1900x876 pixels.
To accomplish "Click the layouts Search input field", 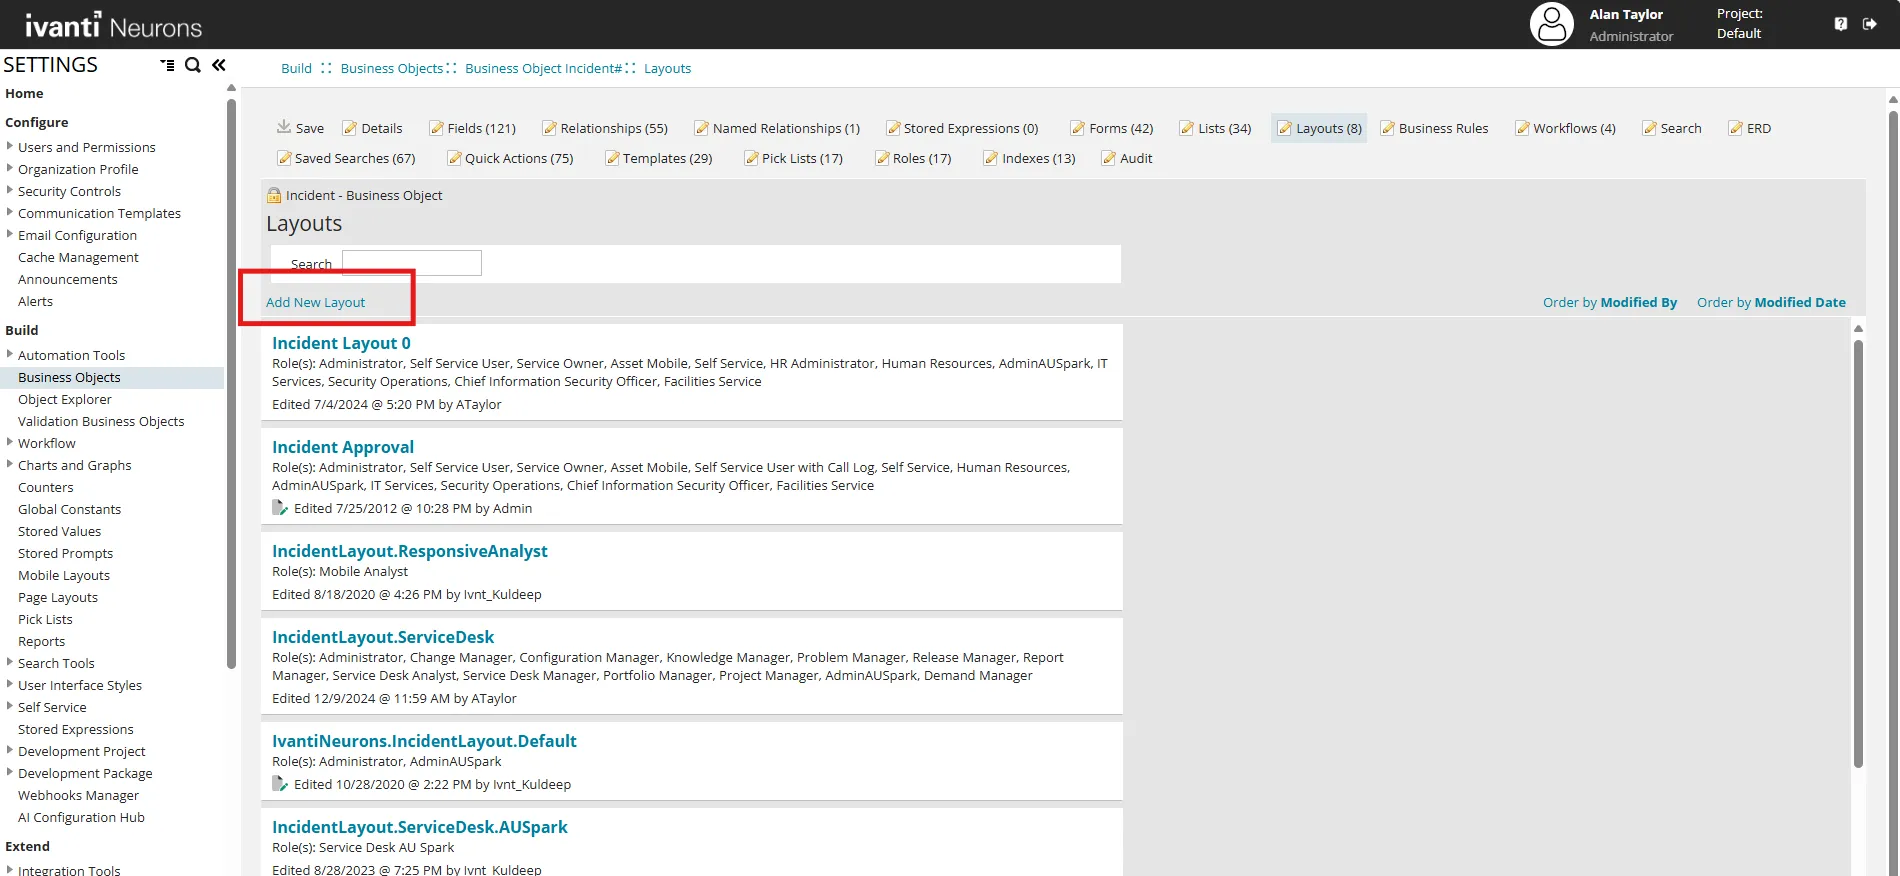I will [x=412, y=263].
